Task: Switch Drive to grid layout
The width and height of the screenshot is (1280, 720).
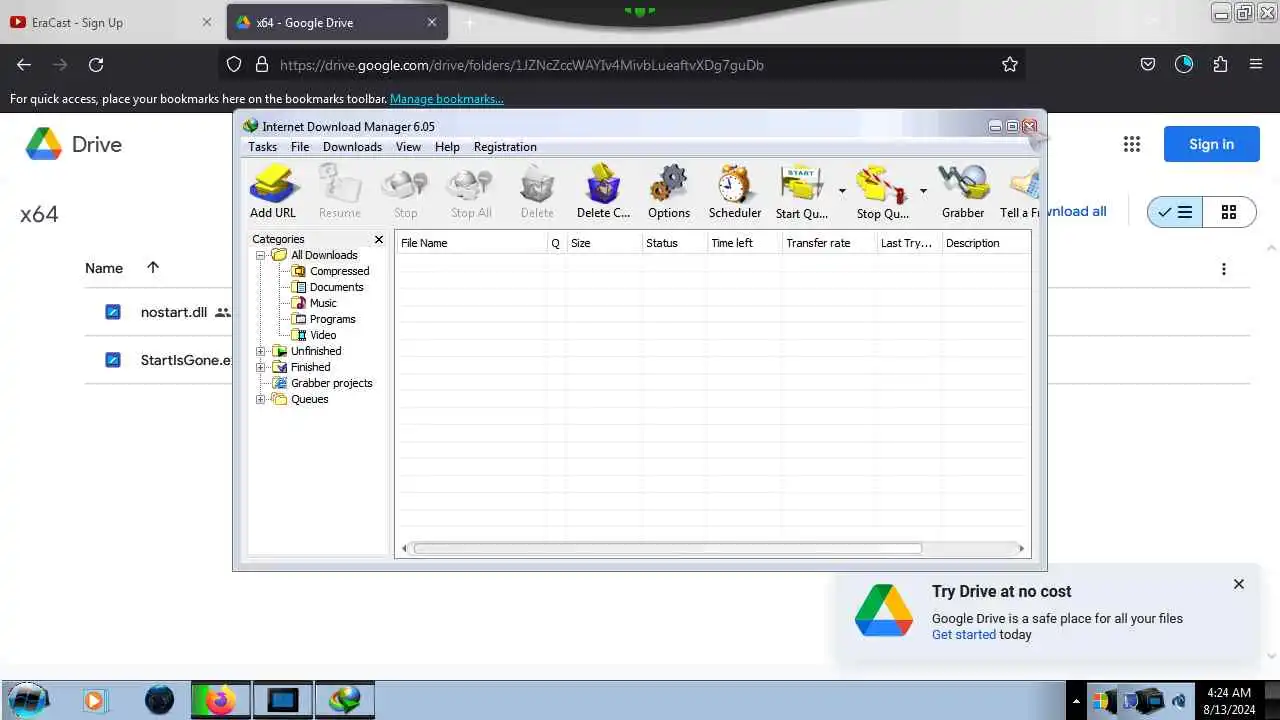Action: click(1229, 212)
